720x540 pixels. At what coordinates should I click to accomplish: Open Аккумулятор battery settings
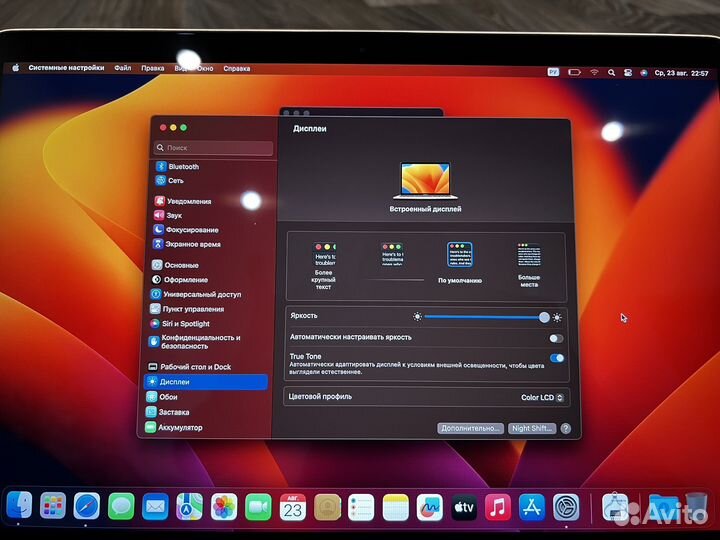(174, 428)
